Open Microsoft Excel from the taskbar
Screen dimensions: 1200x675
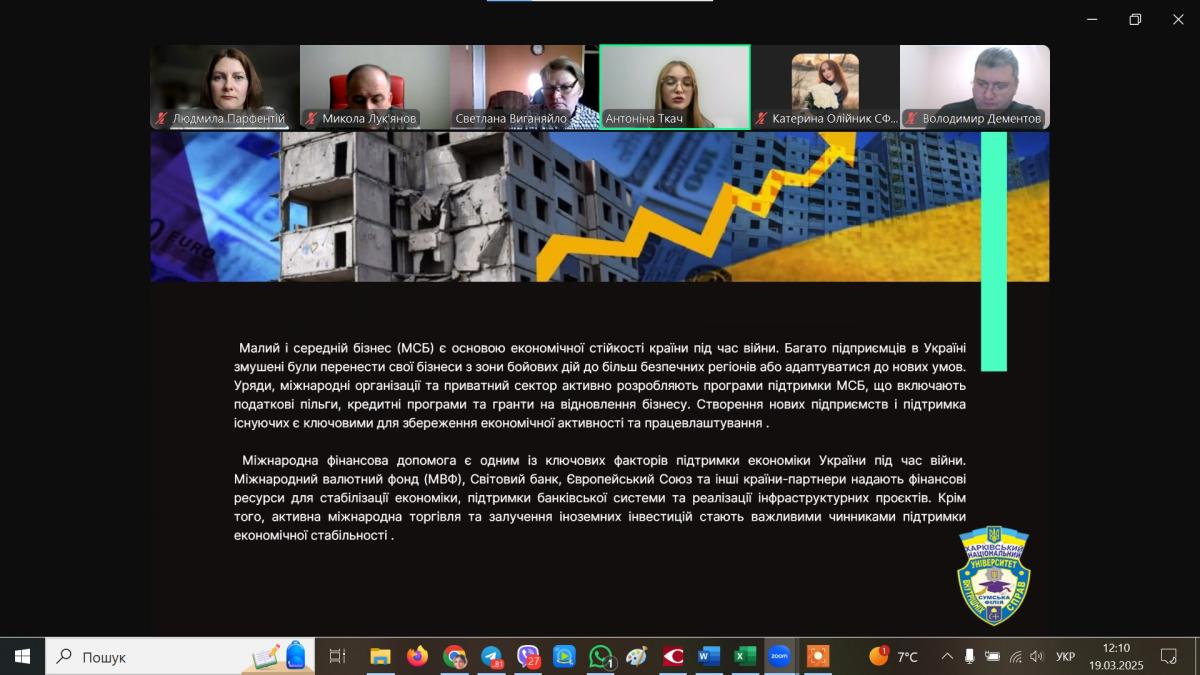[x=745, y=656]
